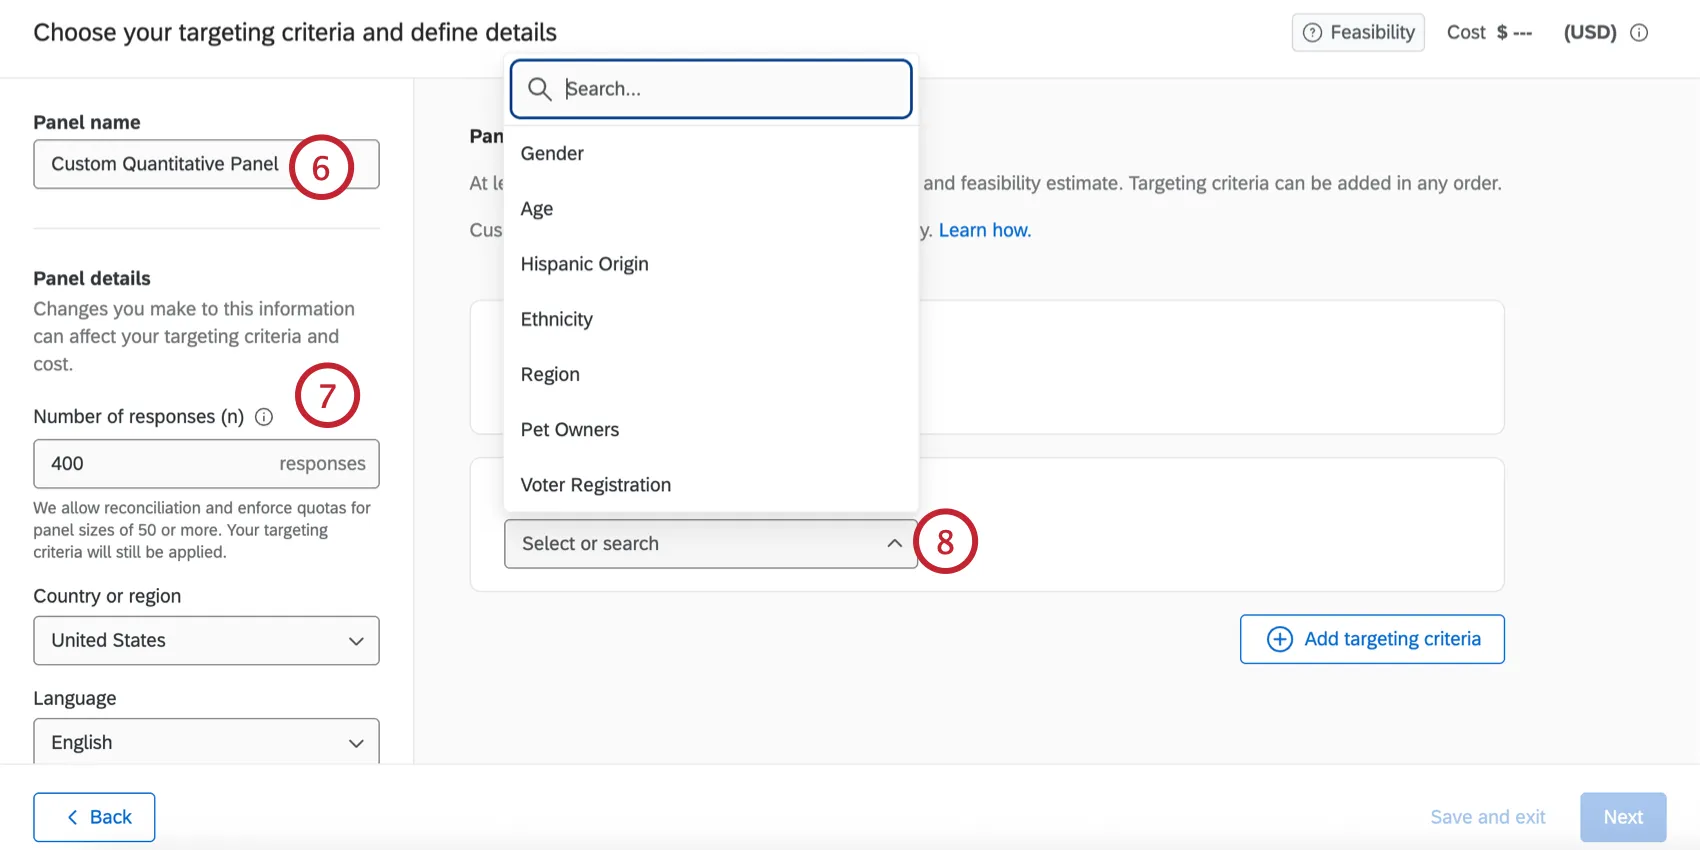Select Pet Owners criteria option

pos(569,430)
